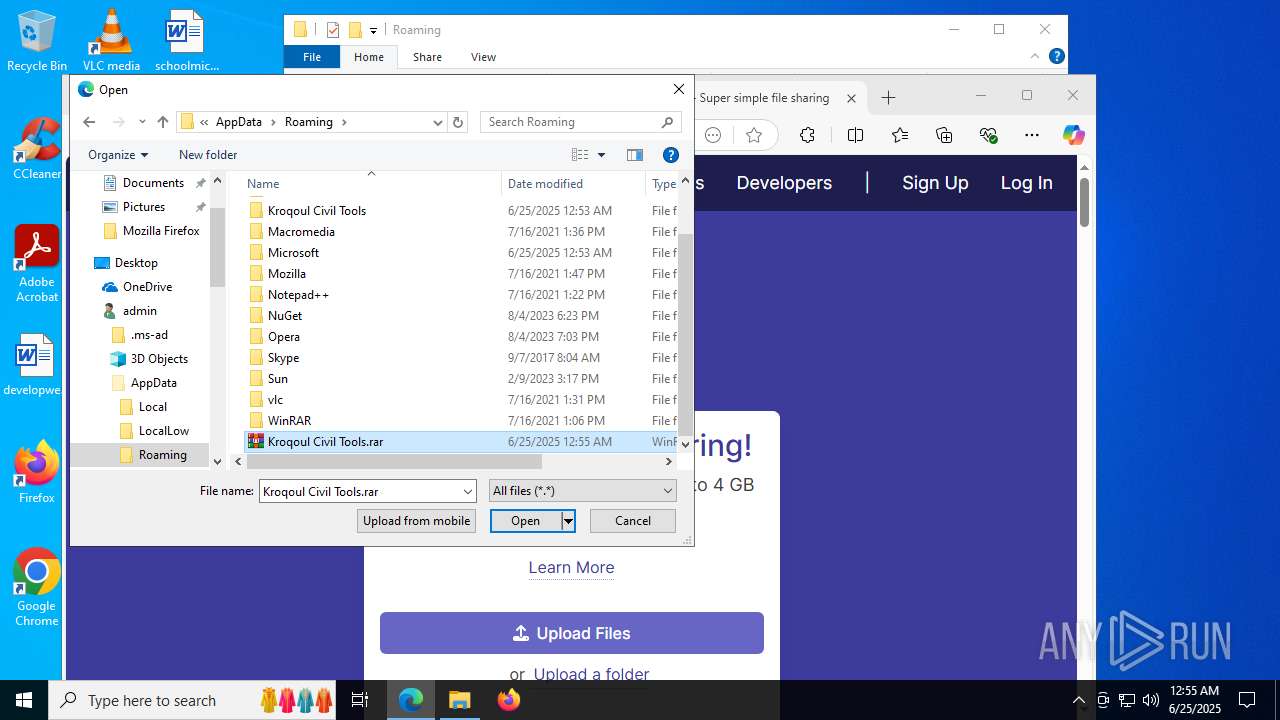Cancel the Open dialog

[633, 520]
